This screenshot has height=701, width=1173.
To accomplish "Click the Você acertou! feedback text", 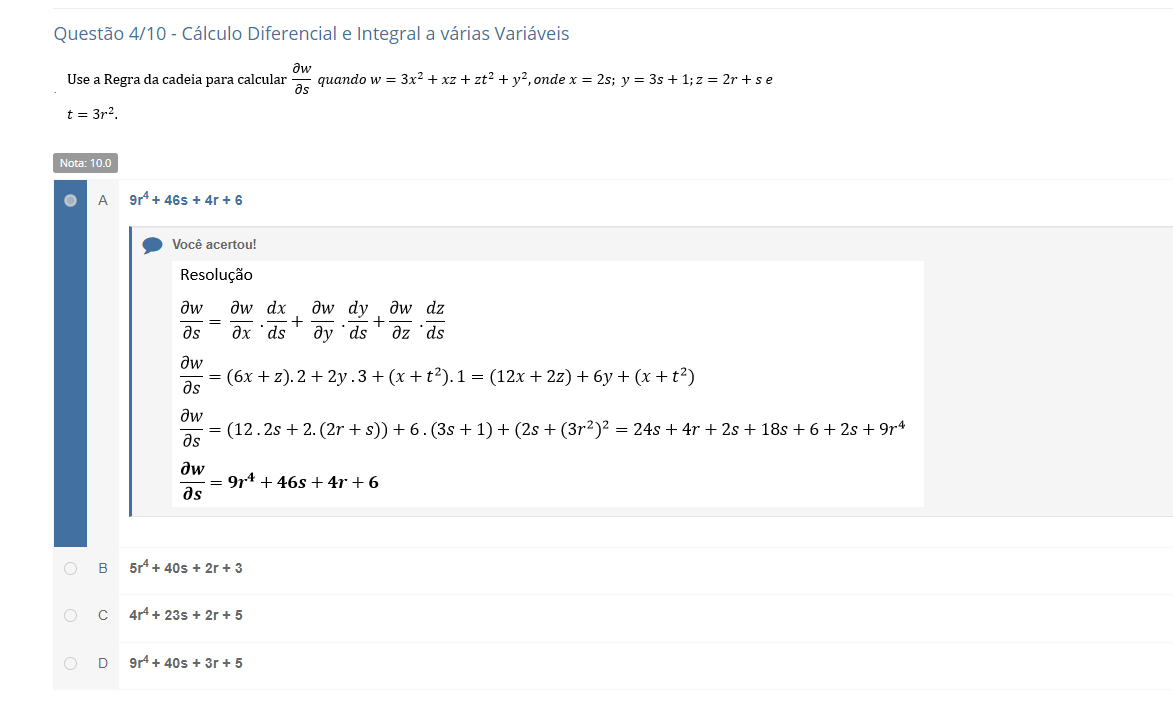I will [x=214, y=245].
